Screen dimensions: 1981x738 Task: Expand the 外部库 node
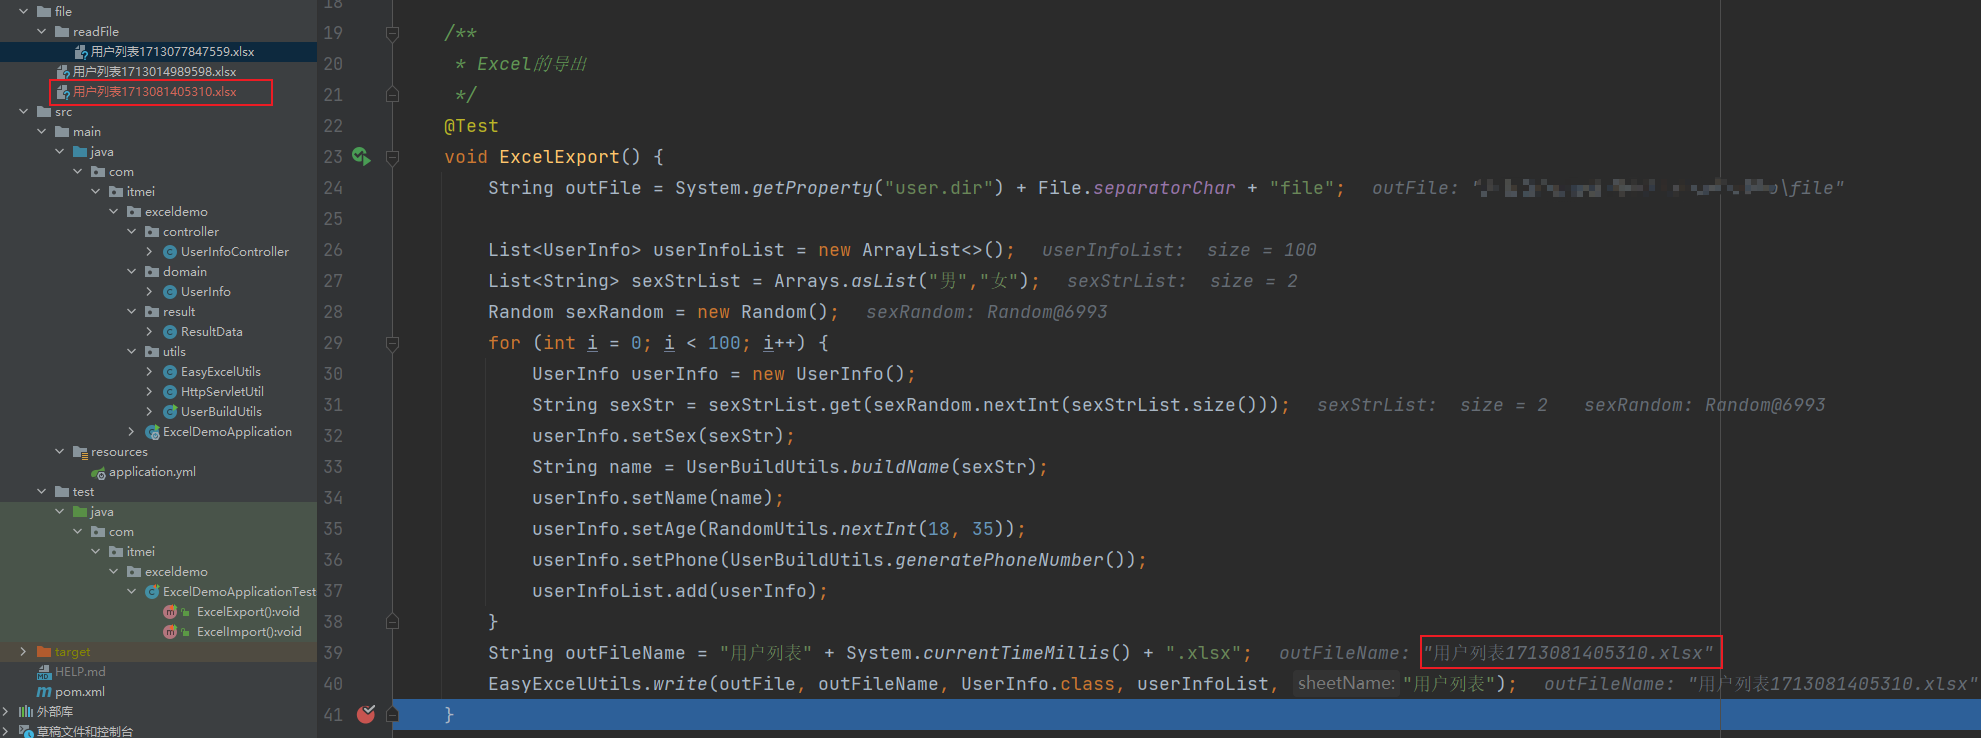[x=6, y=712]
